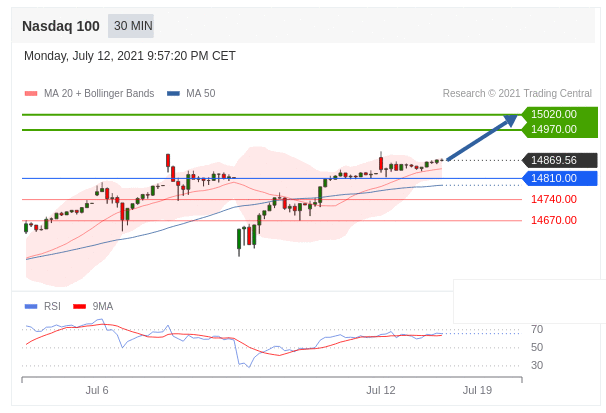This screenshot has height=413, width=606.
Task: Click the black 14869.56 current price tag
Action: point(553,160)
